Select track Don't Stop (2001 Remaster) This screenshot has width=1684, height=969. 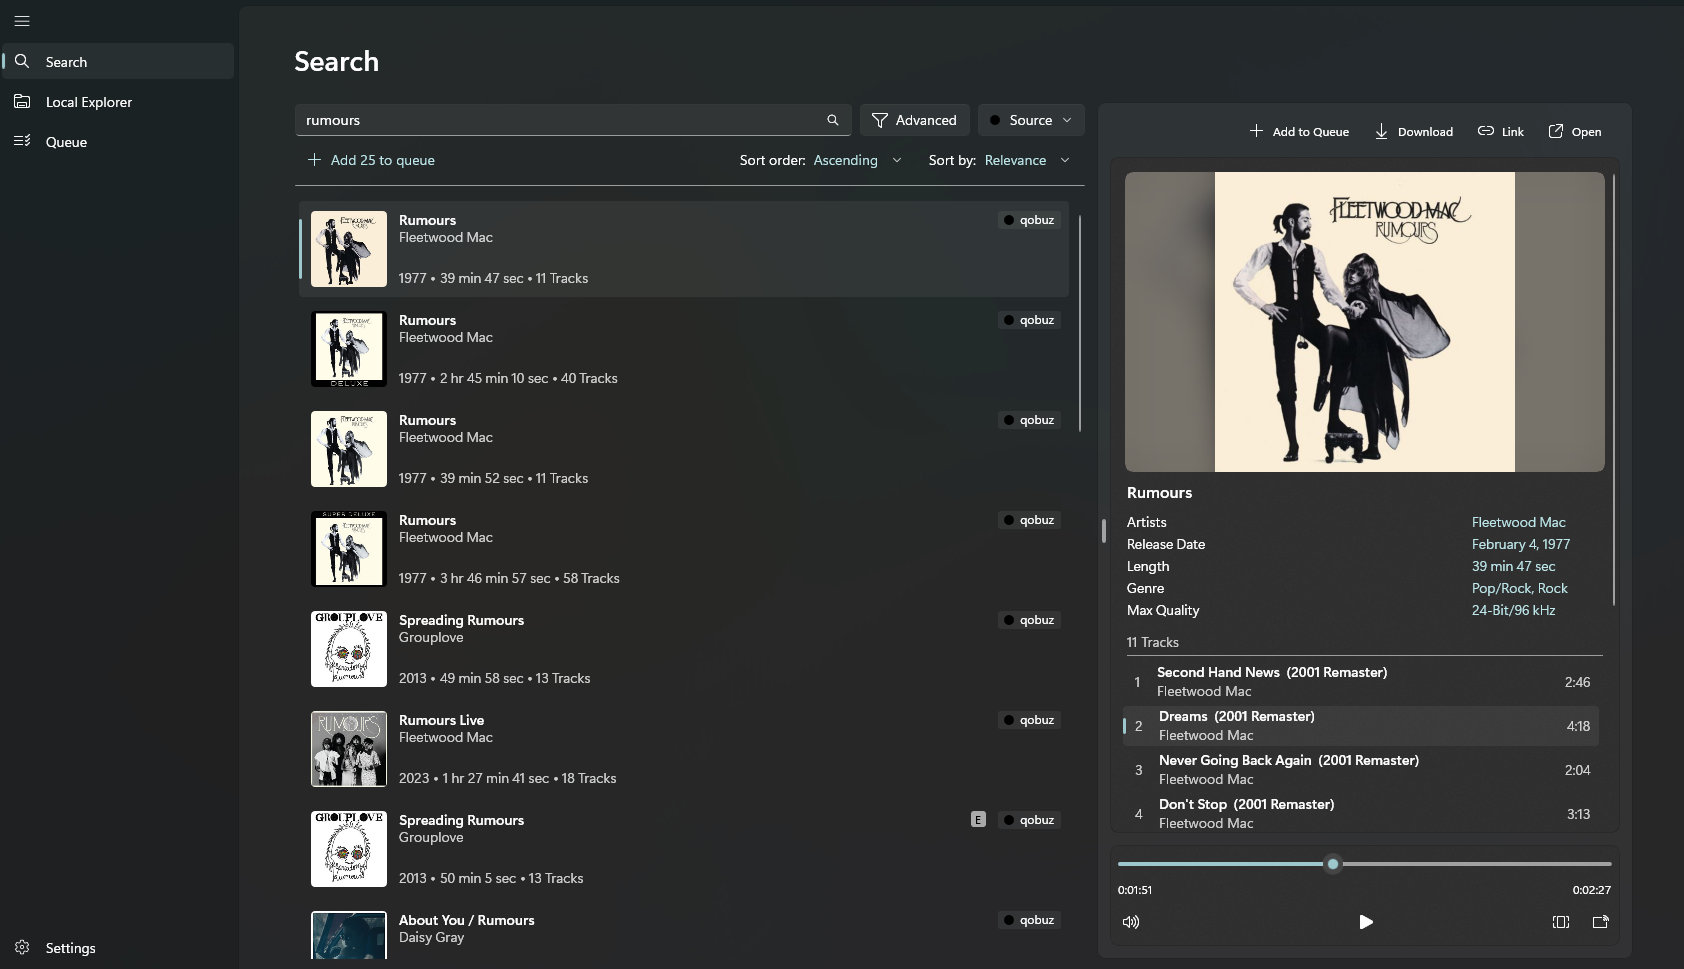(x=1361, y=814)
